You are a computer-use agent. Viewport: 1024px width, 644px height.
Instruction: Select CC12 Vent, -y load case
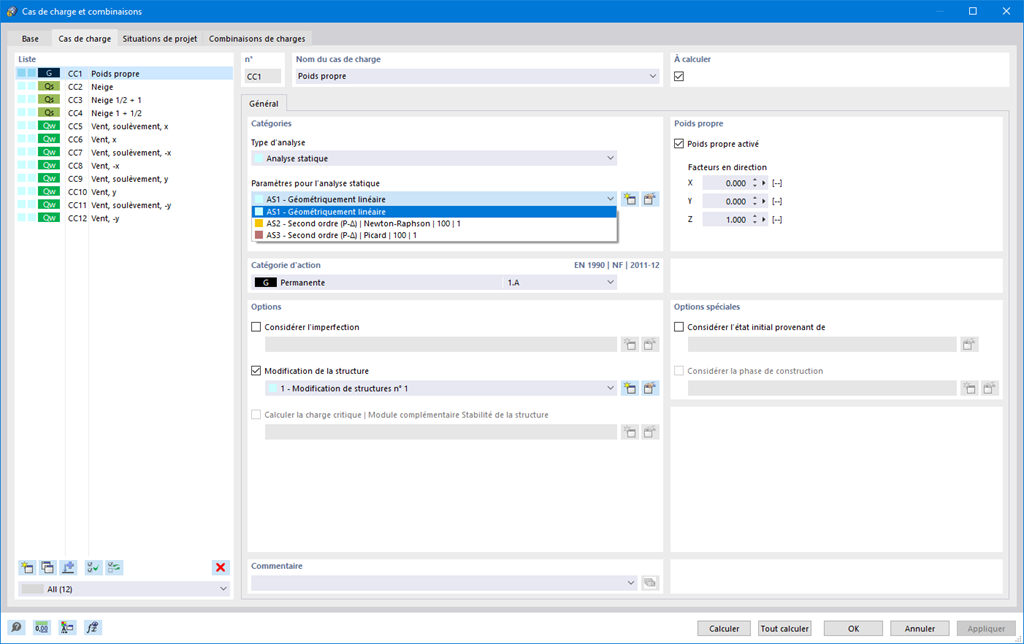tap(124, 218)
